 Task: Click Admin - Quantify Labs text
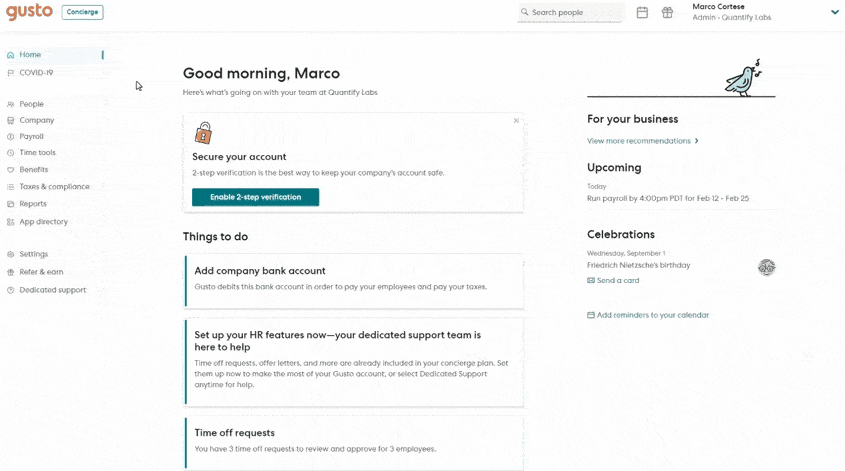click(731, 17)
